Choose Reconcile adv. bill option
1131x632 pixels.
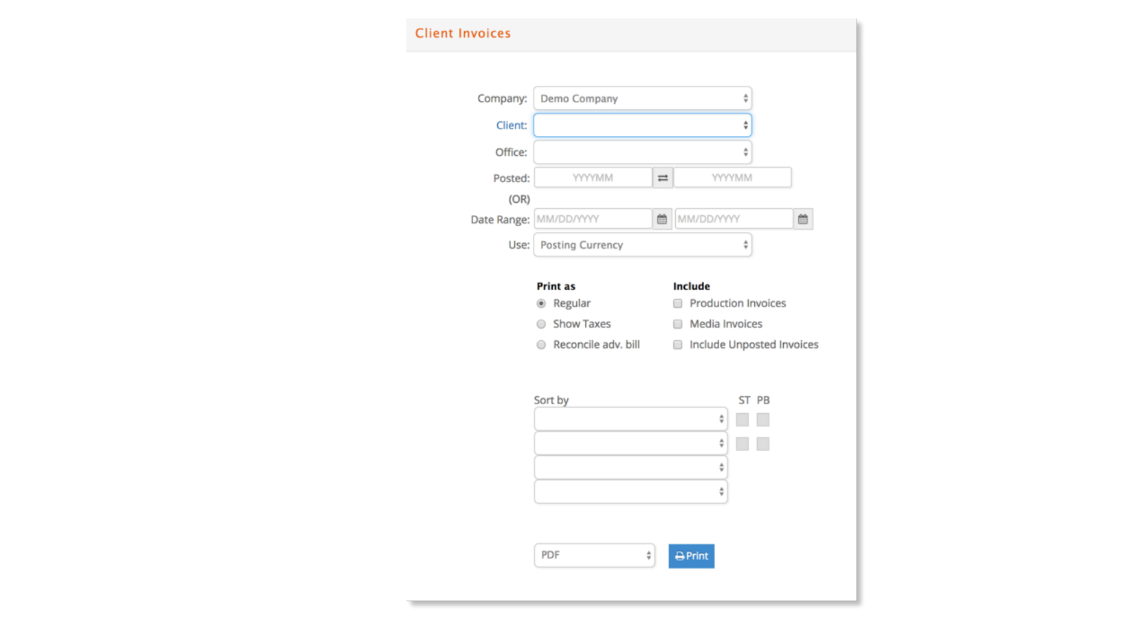[x=541, y=345]
